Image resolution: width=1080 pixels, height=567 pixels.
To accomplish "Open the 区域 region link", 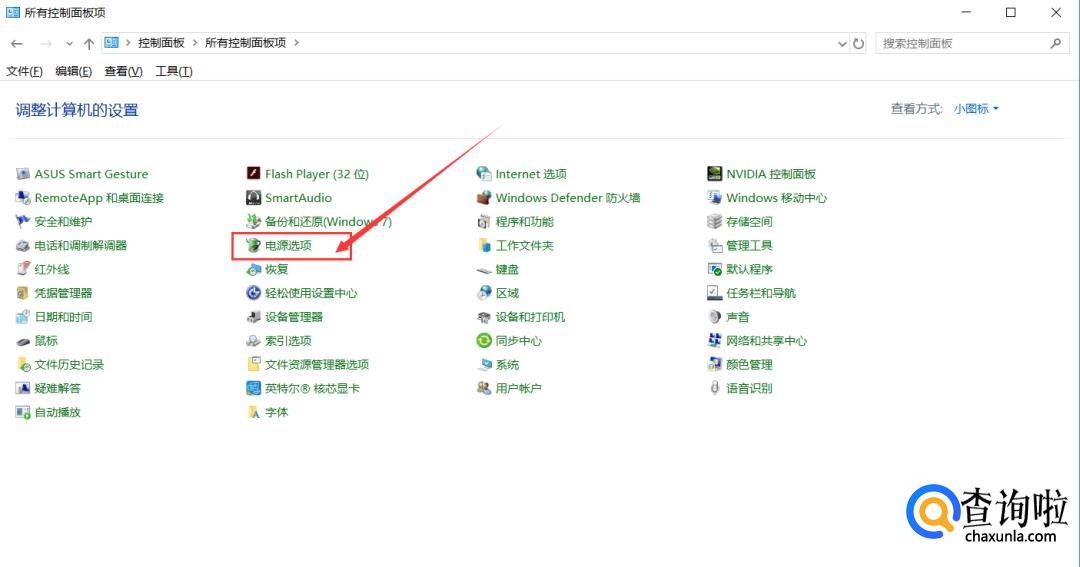I will click(507, 293).
